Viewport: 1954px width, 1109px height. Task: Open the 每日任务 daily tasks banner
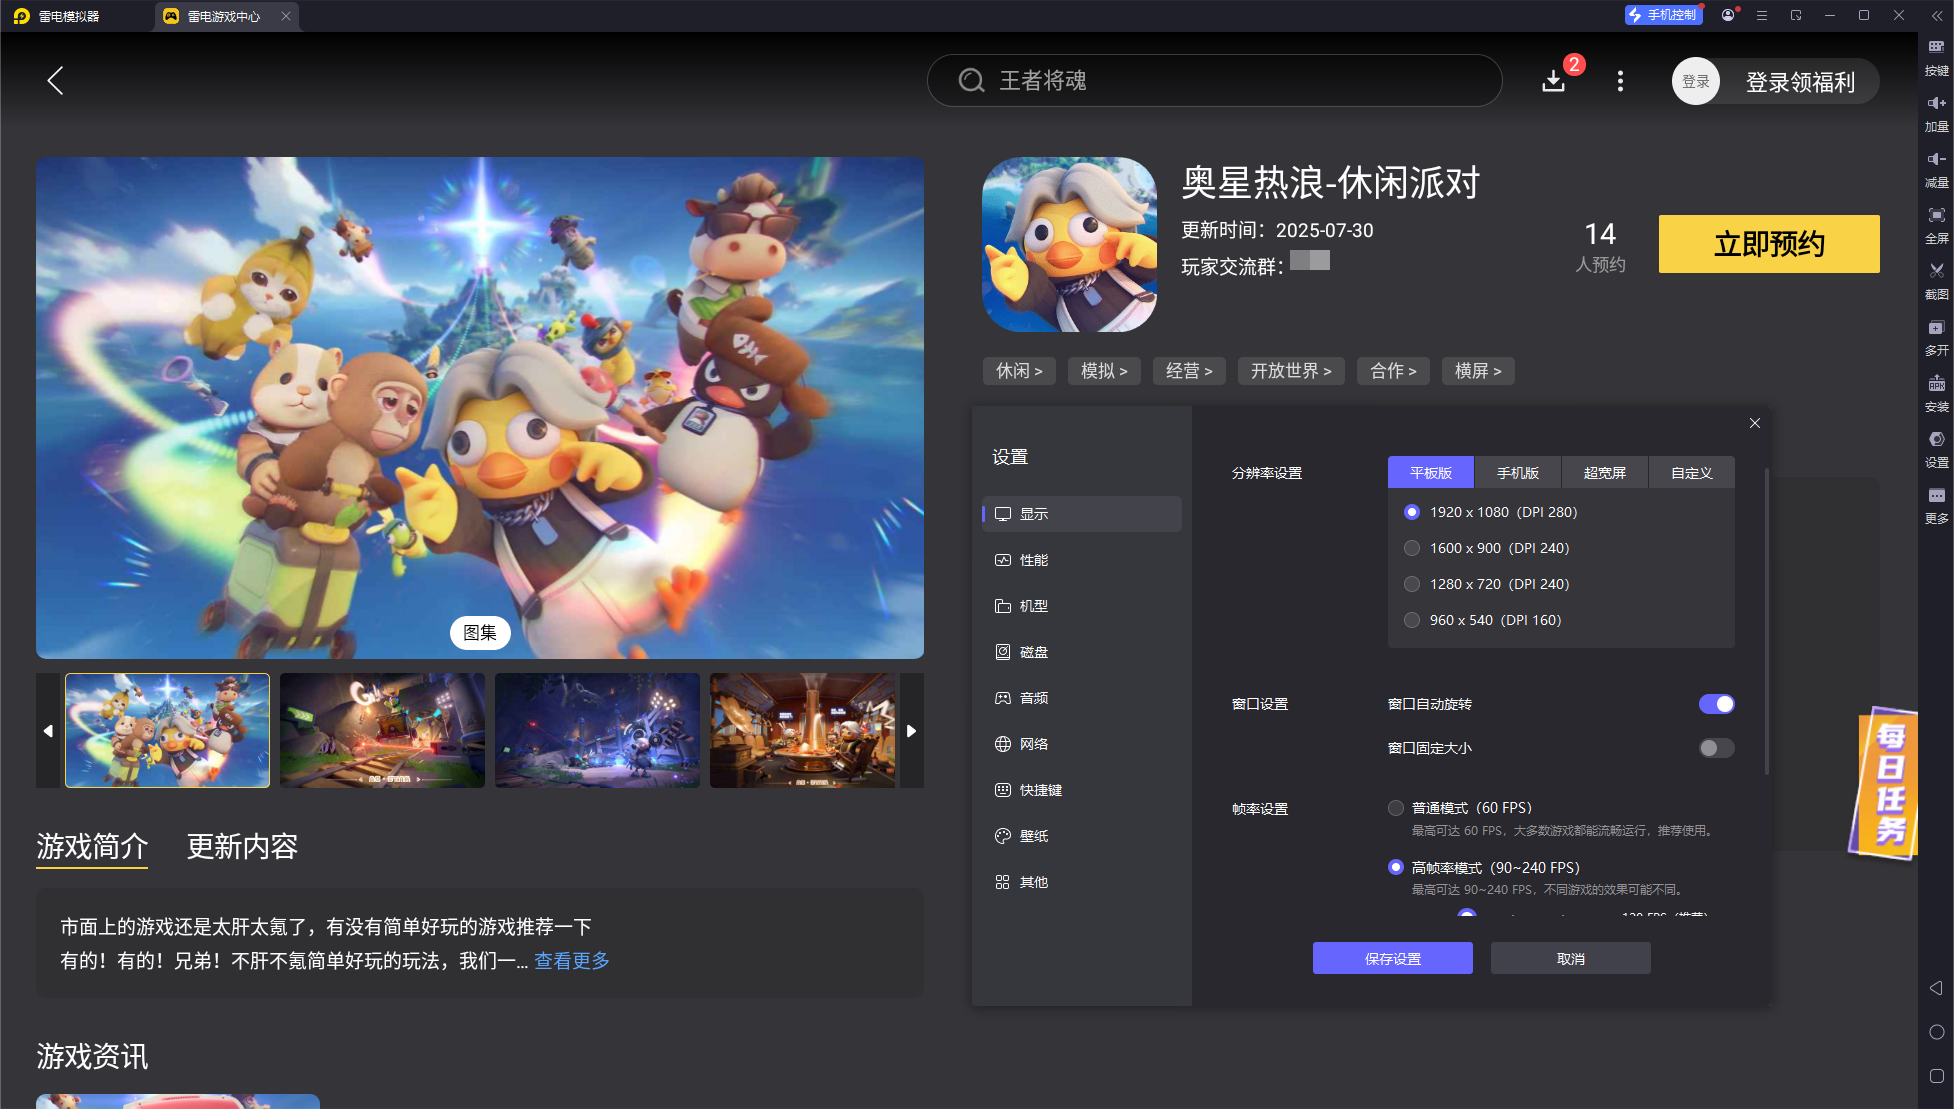point(1885,782)
